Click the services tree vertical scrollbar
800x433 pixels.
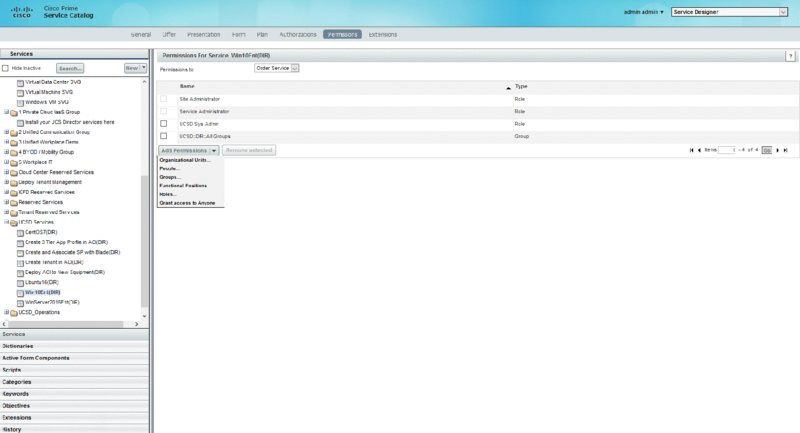(x=144, y=241)
